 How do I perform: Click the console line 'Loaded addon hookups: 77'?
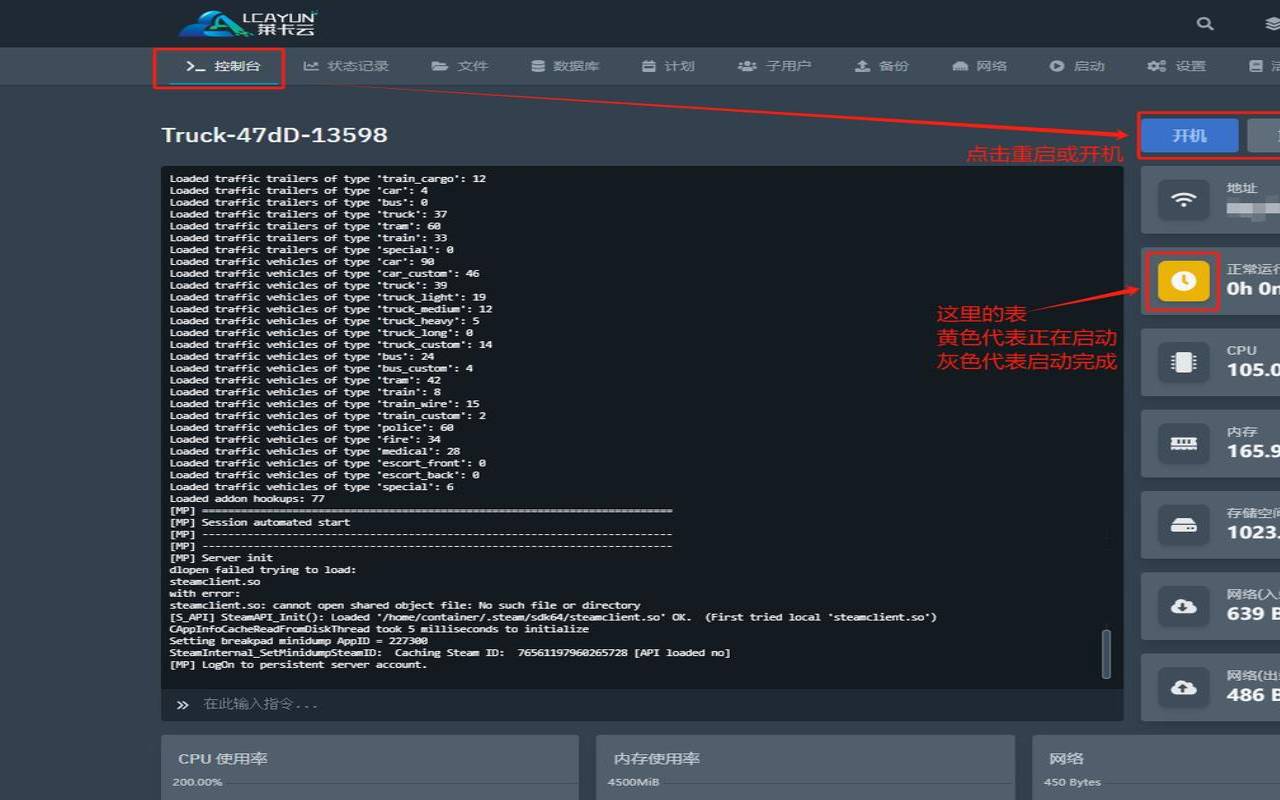click(247, 498)
